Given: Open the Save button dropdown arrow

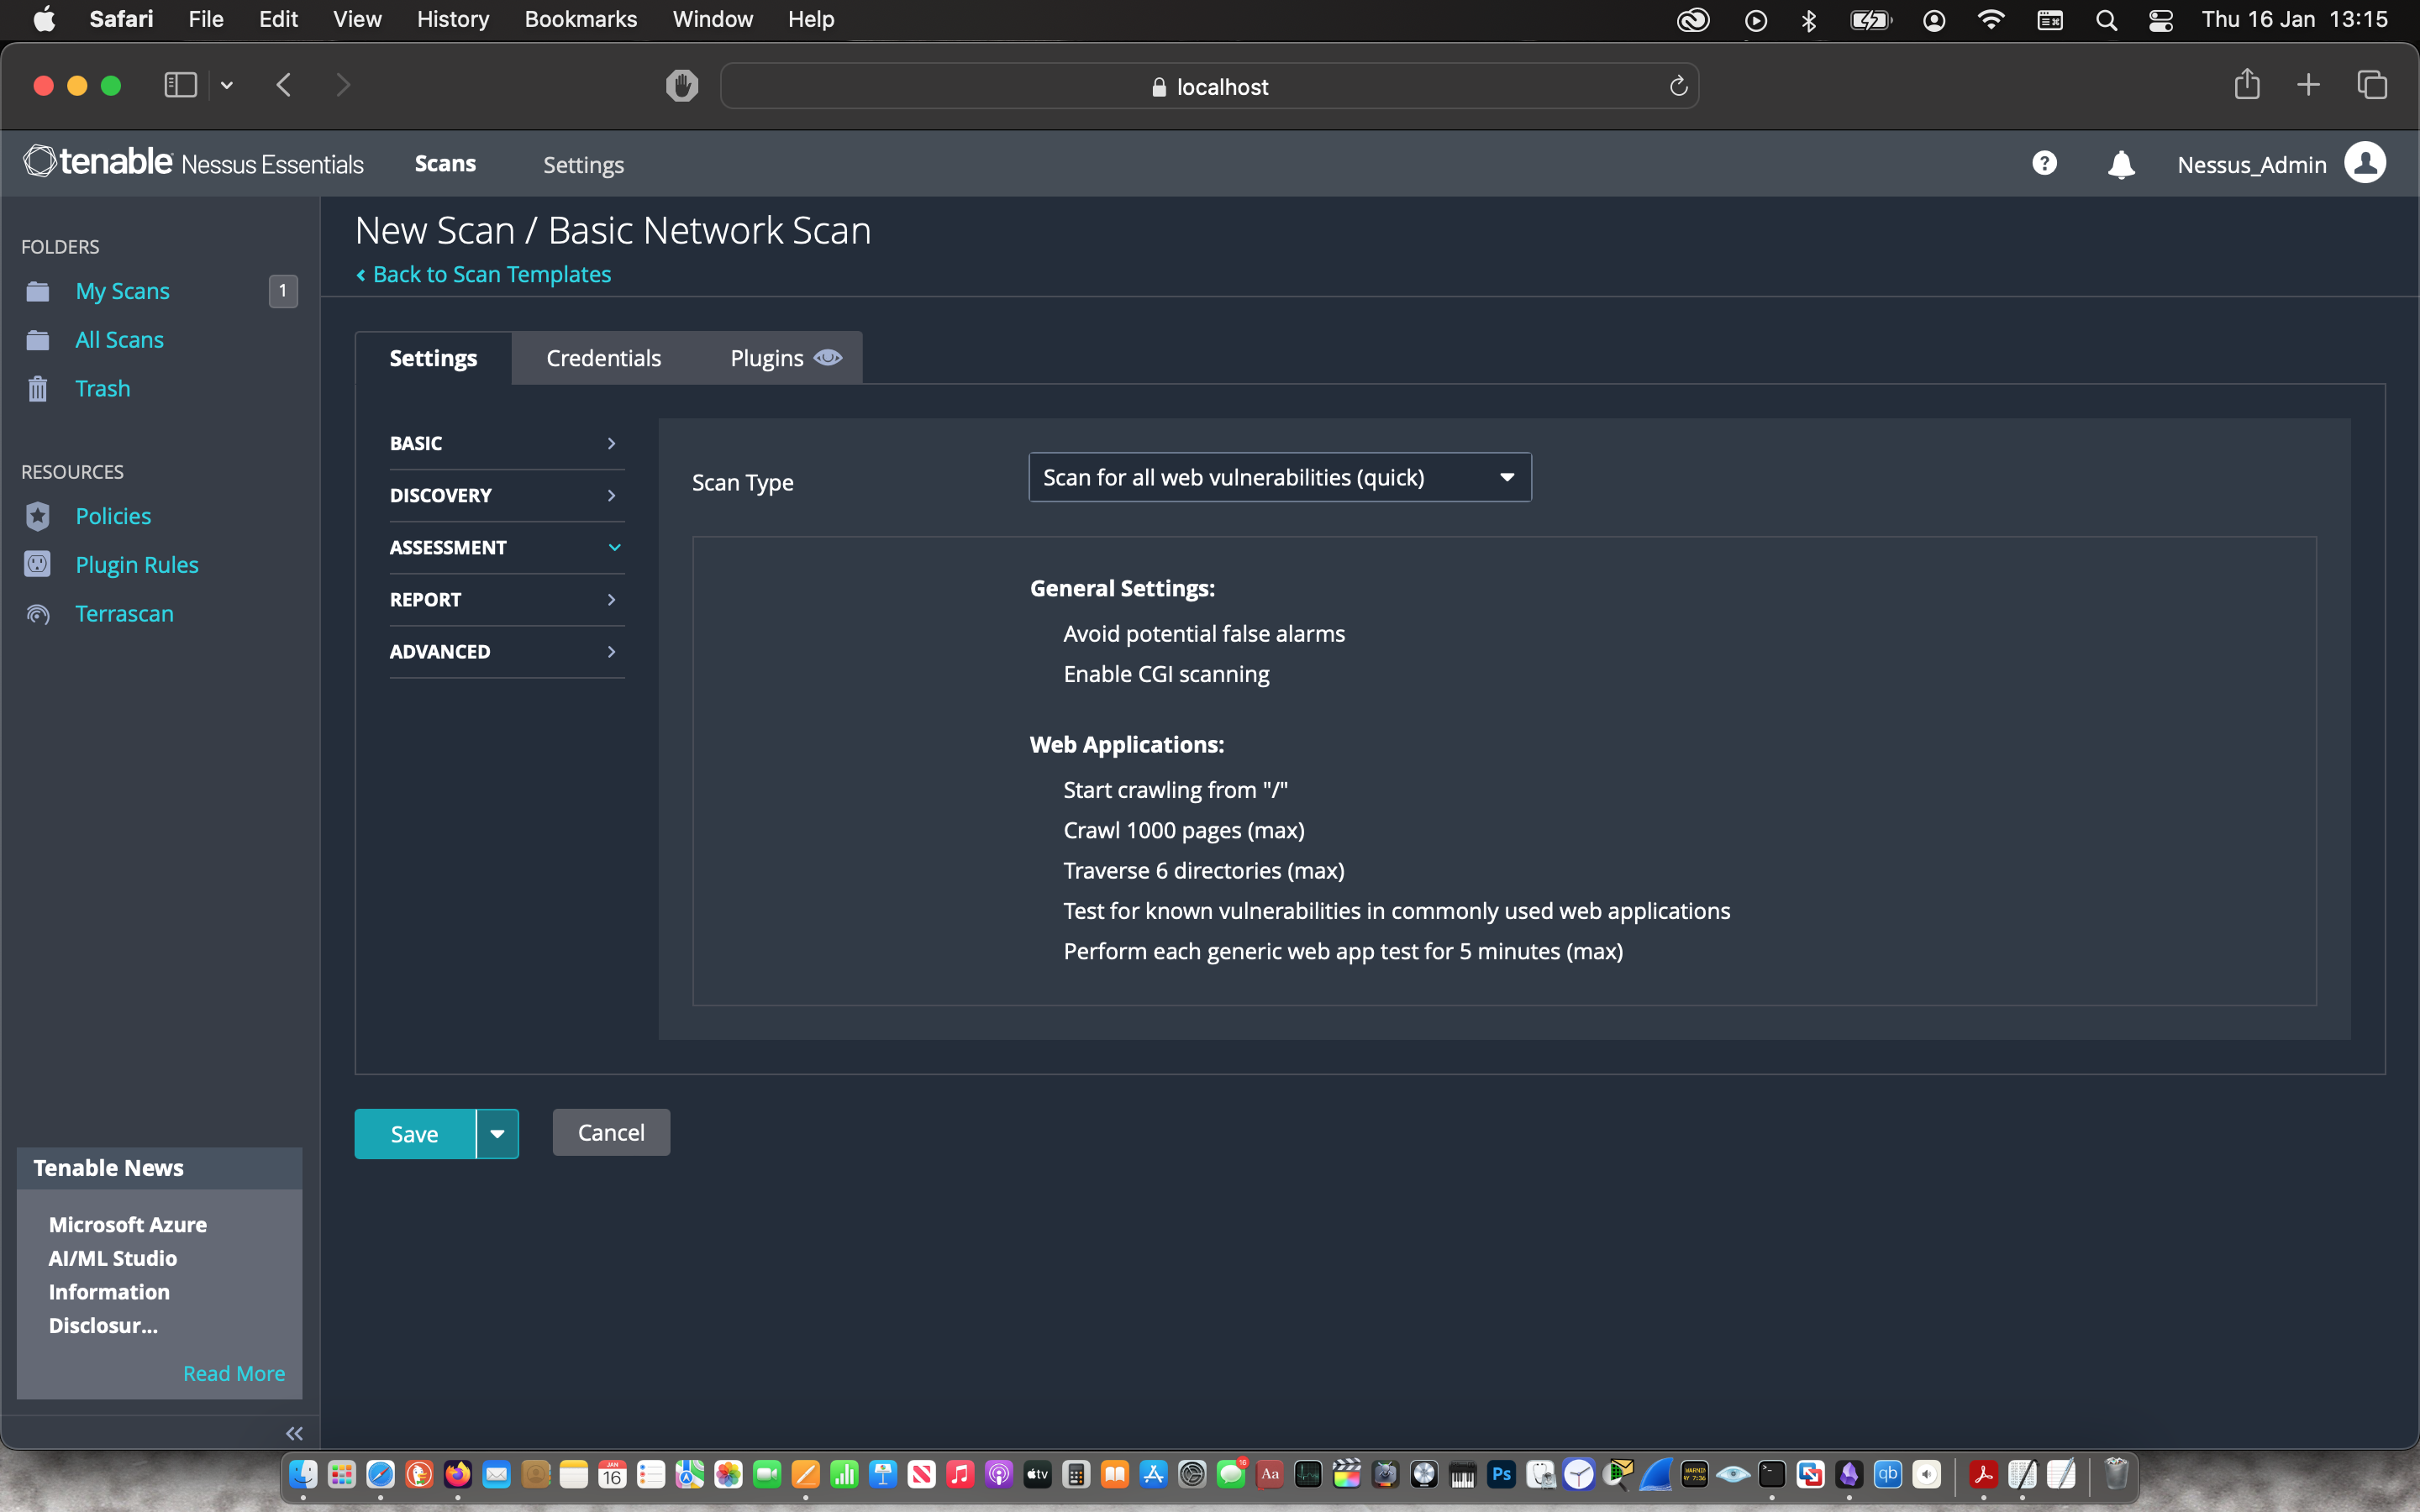Looking at the screenshot, I should point(497,1134).
